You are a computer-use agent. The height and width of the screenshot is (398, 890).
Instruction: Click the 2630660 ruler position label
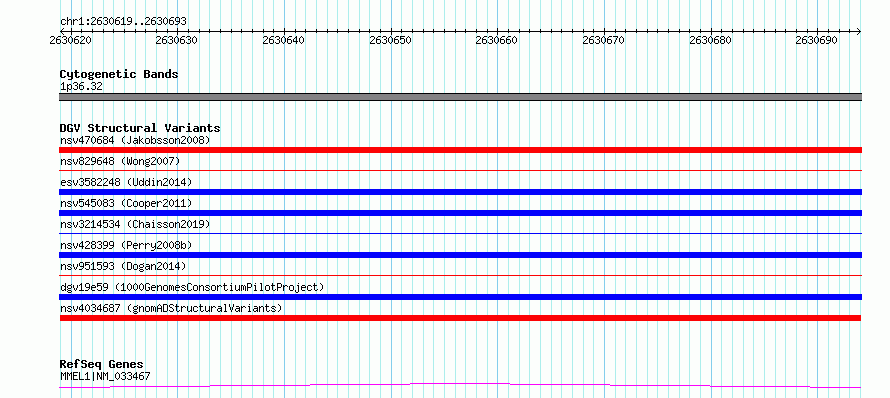pos(497,40)
